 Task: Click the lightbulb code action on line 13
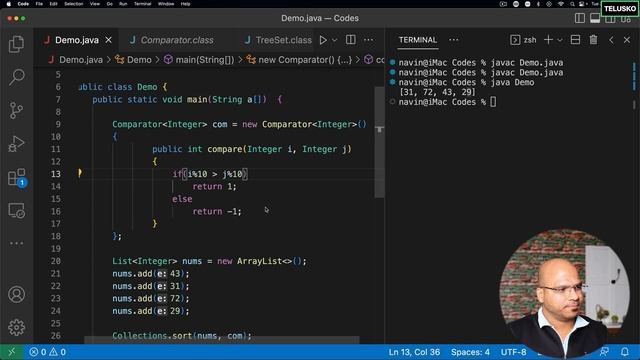pos(80,173)
